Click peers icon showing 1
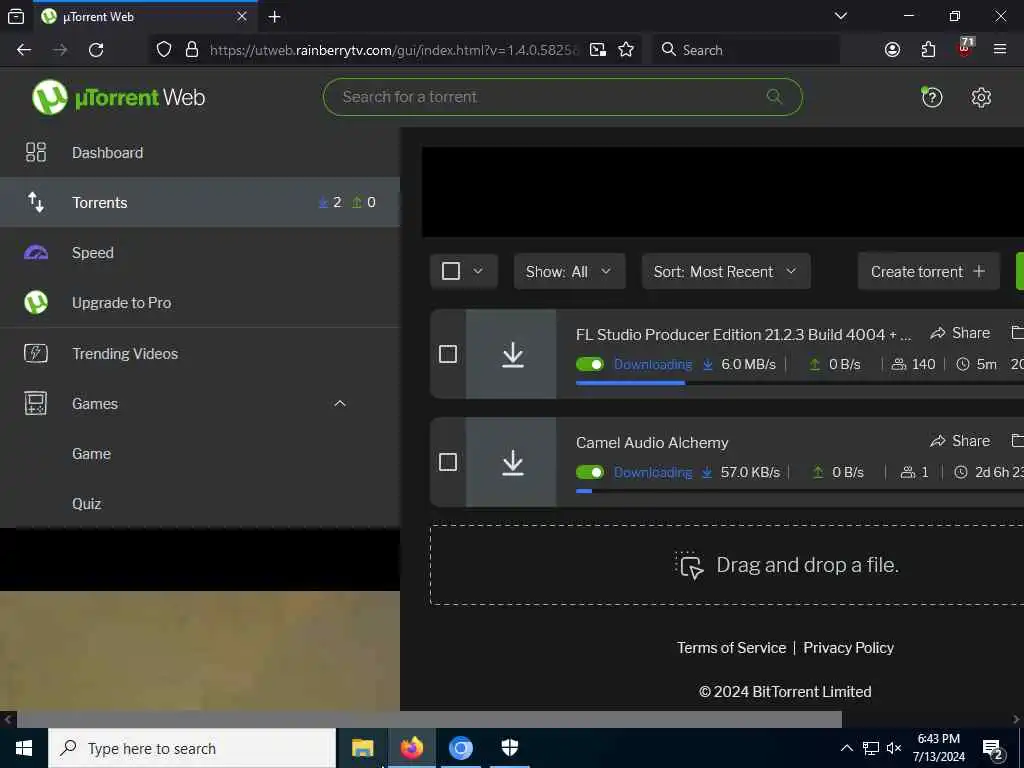The width and height of the screenshot is (1024, 768). point(908,472)
